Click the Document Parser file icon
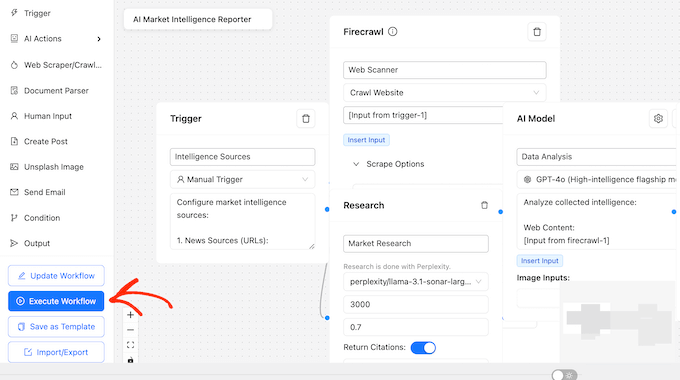 tap(14, 90)
